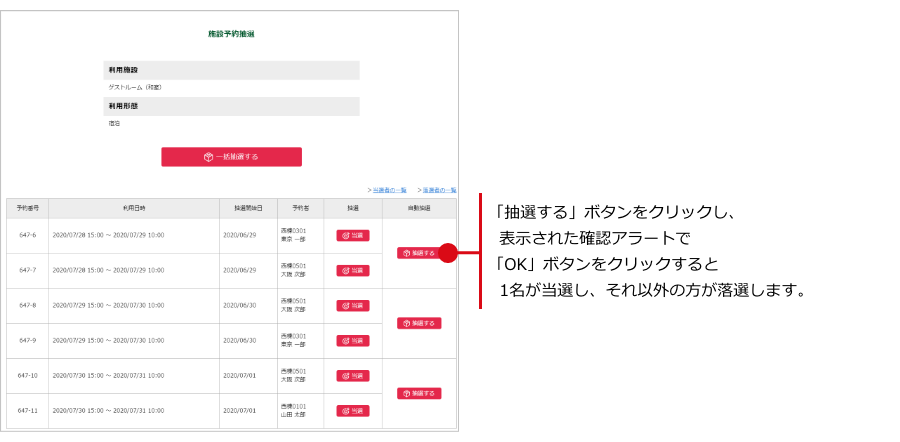Click the 予約番号 column header
Screen dimensions: 900x442
[x=28, y=208]
